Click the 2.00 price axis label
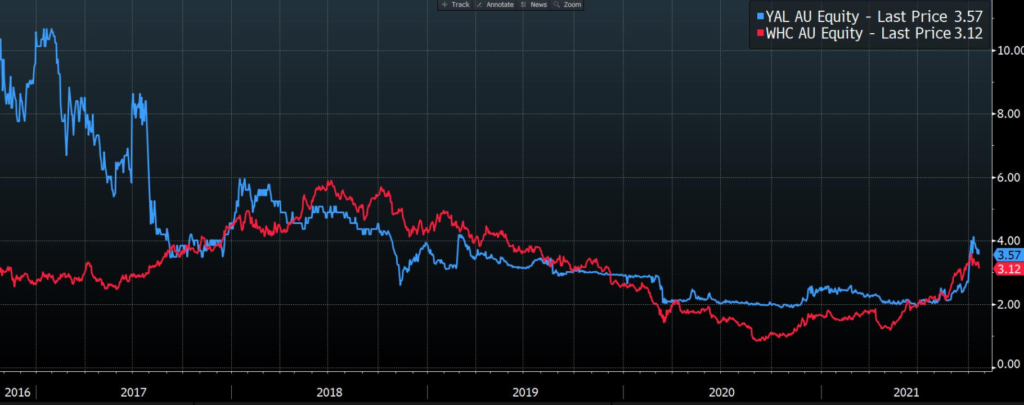The width and height of the screenshot is (1024, 405). (1010, 305)
